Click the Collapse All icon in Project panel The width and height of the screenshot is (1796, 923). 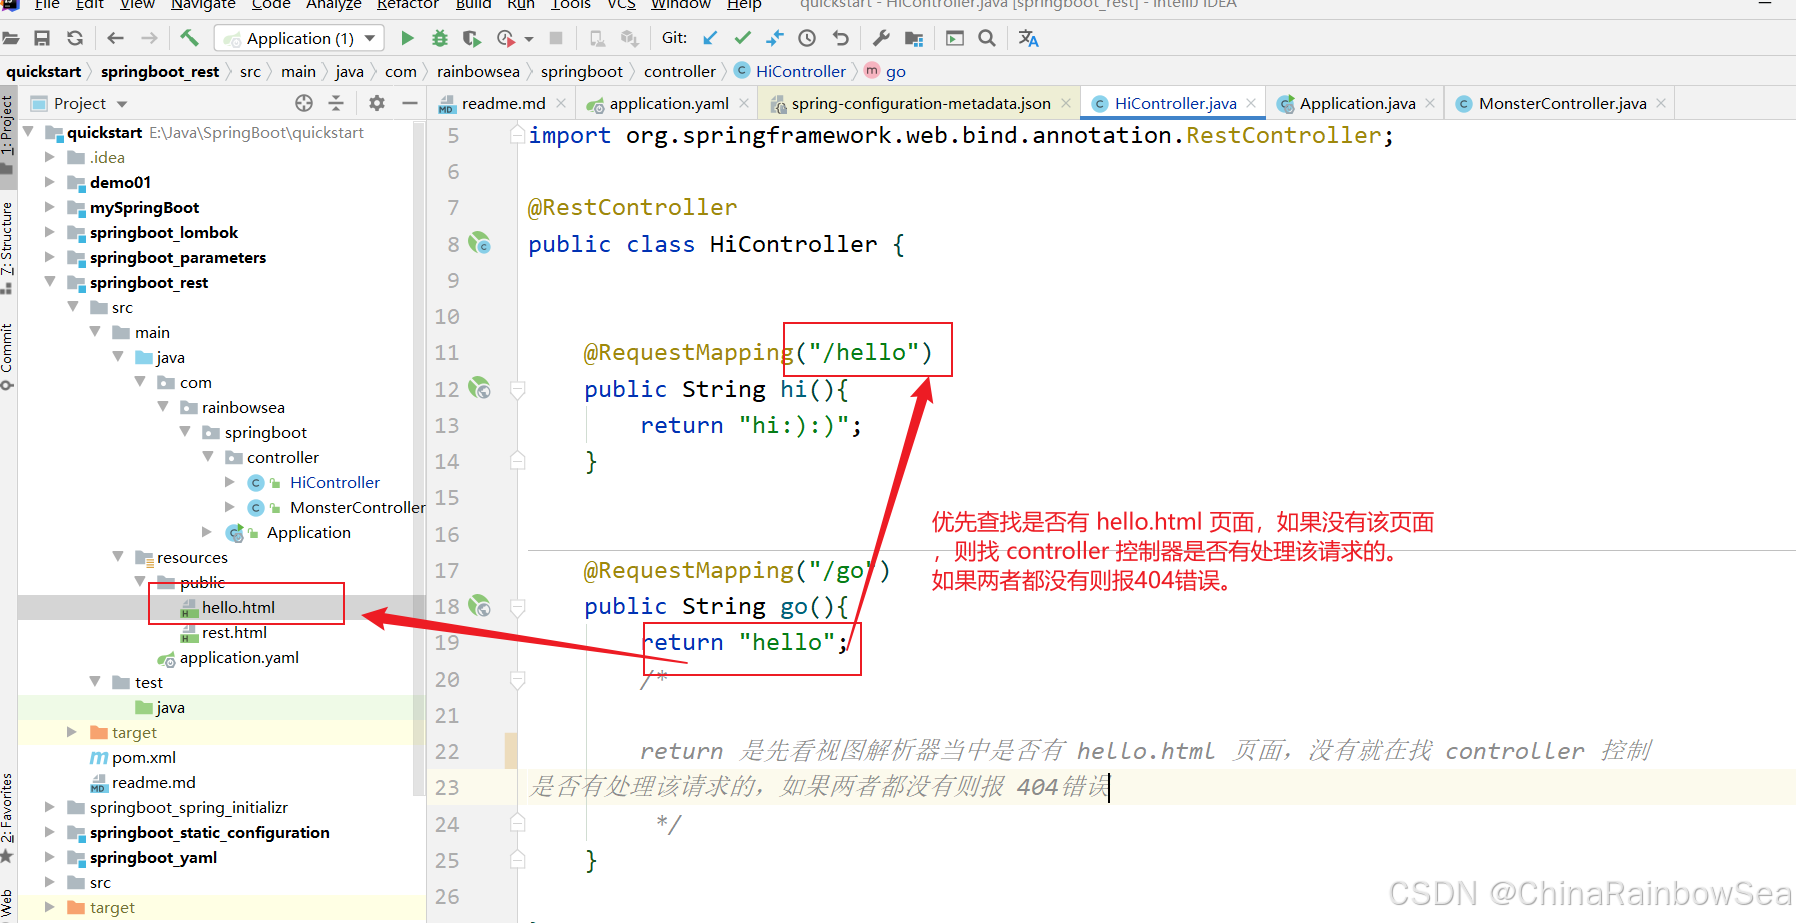[x=336, y=103]
